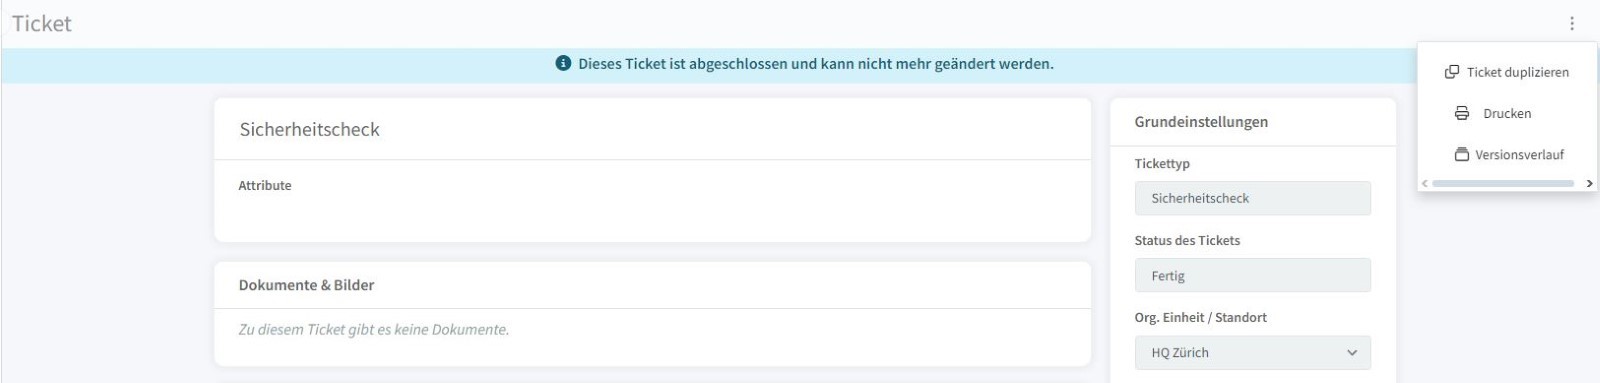
Task: Click the printer icon next to Drucken
Action: click(x=1461, y=113)
